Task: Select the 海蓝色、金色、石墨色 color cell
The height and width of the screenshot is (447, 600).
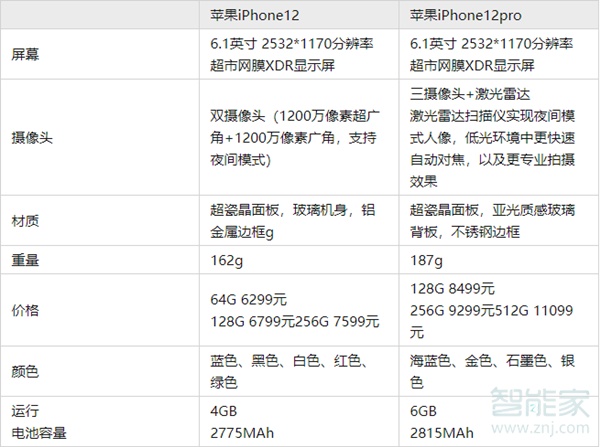Action: coord(499,371)
